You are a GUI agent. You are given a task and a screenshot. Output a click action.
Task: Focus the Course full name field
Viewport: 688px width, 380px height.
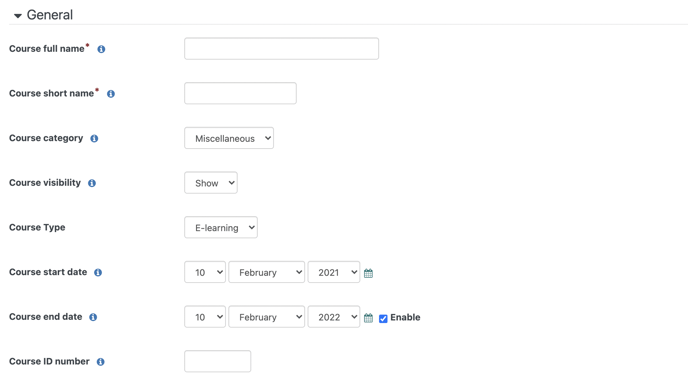pos(282,49)
